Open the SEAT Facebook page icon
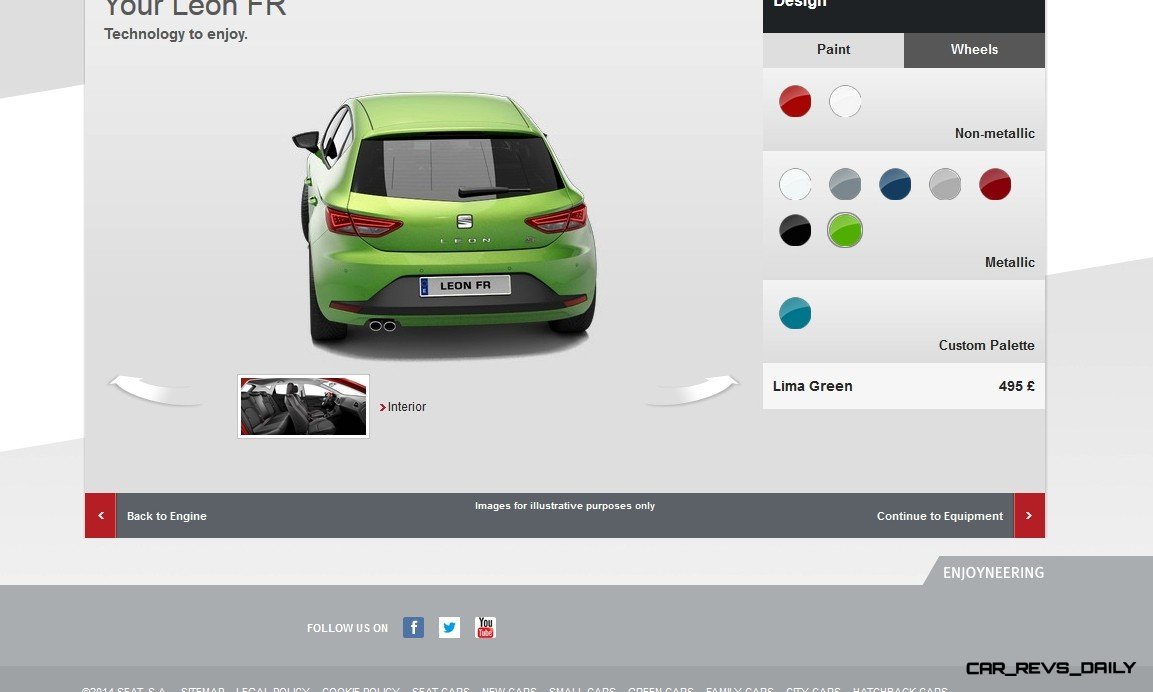The height and width of the screenshot is (692, 1153). pyautogui.click(x=413, y=627)
